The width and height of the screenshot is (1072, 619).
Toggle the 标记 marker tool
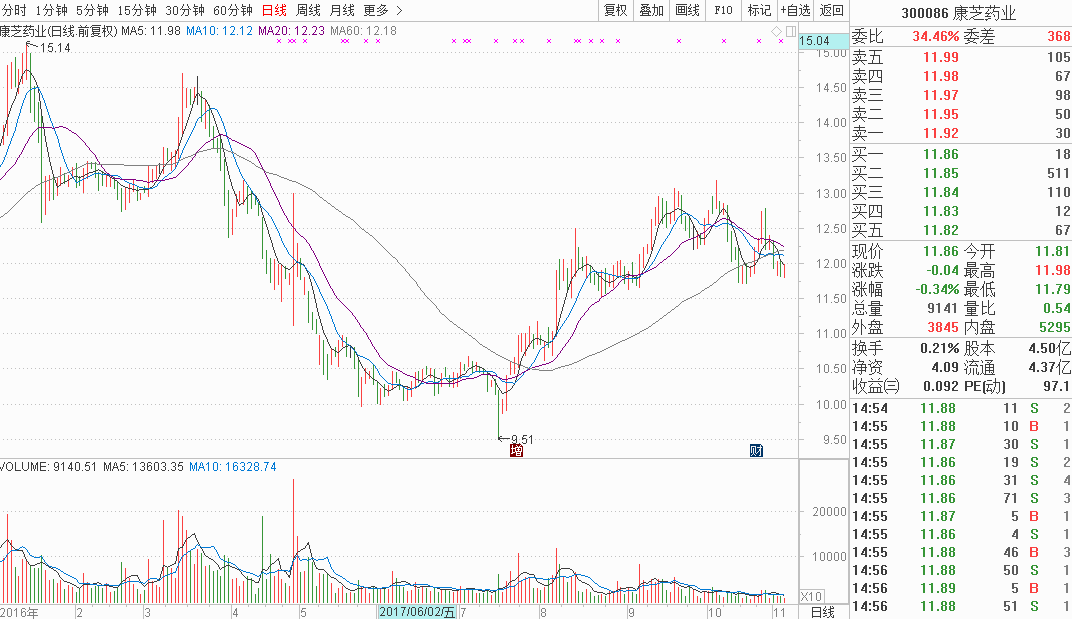[x=759, y=10]
